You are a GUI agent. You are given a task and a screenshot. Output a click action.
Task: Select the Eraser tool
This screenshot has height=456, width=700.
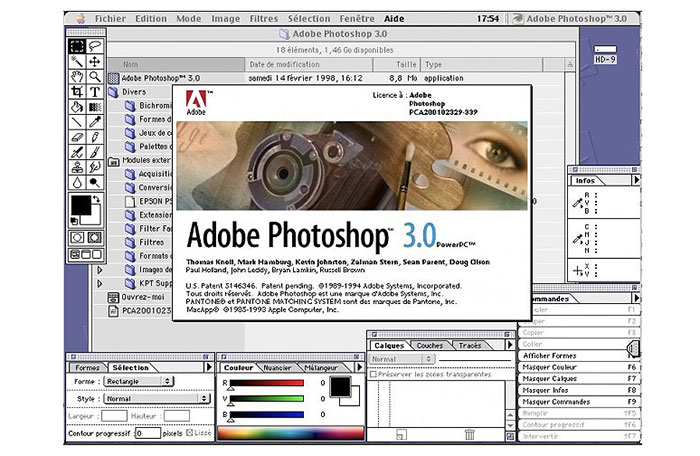click(77, 137)
